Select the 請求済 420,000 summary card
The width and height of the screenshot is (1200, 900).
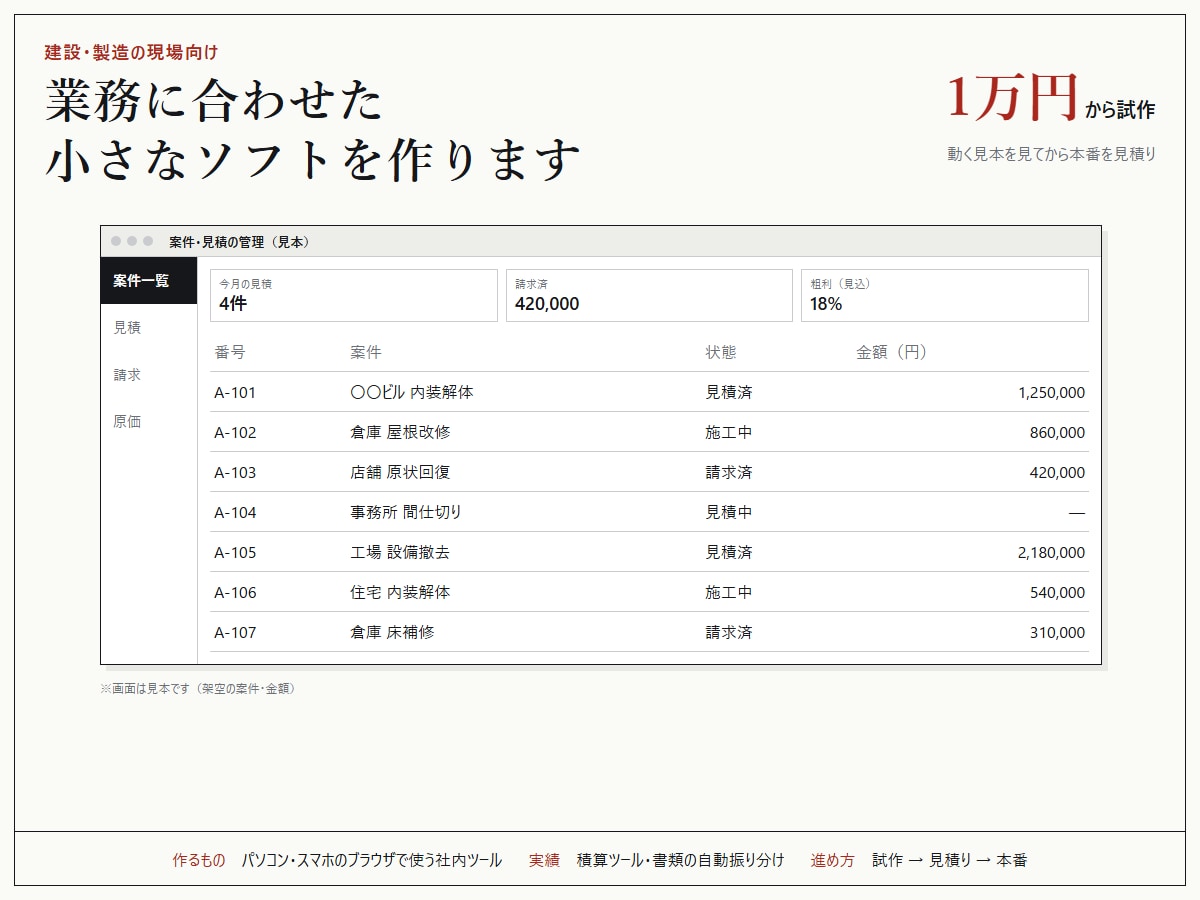pyautogui.click(x=649, y=295)
